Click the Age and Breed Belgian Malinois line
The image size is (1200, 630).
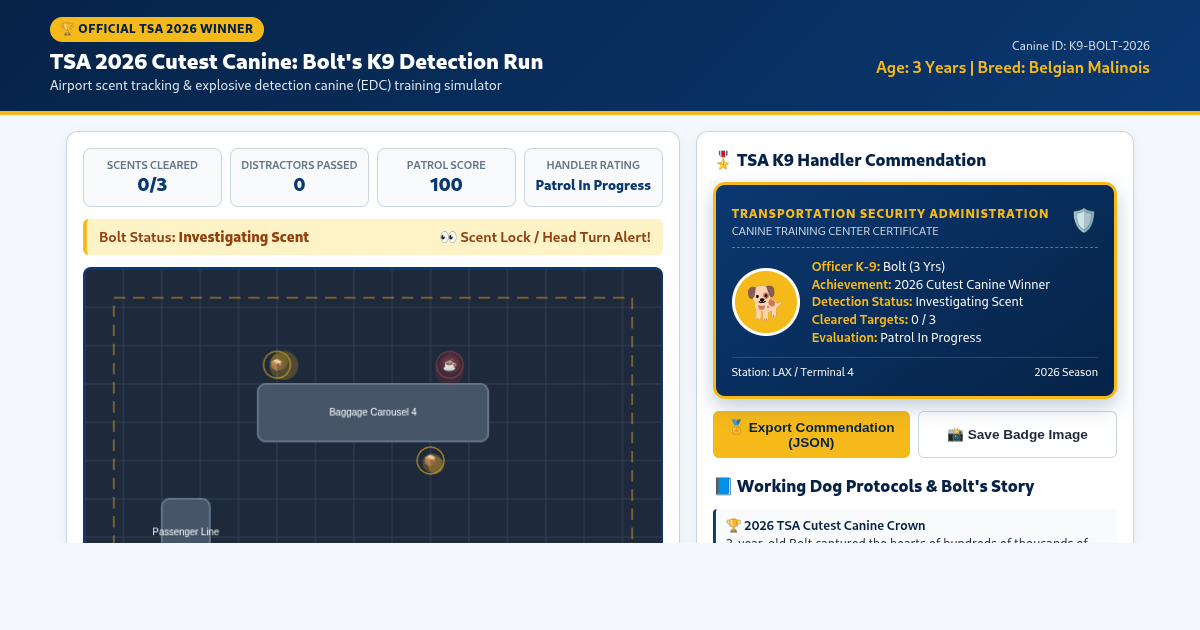1013,68
